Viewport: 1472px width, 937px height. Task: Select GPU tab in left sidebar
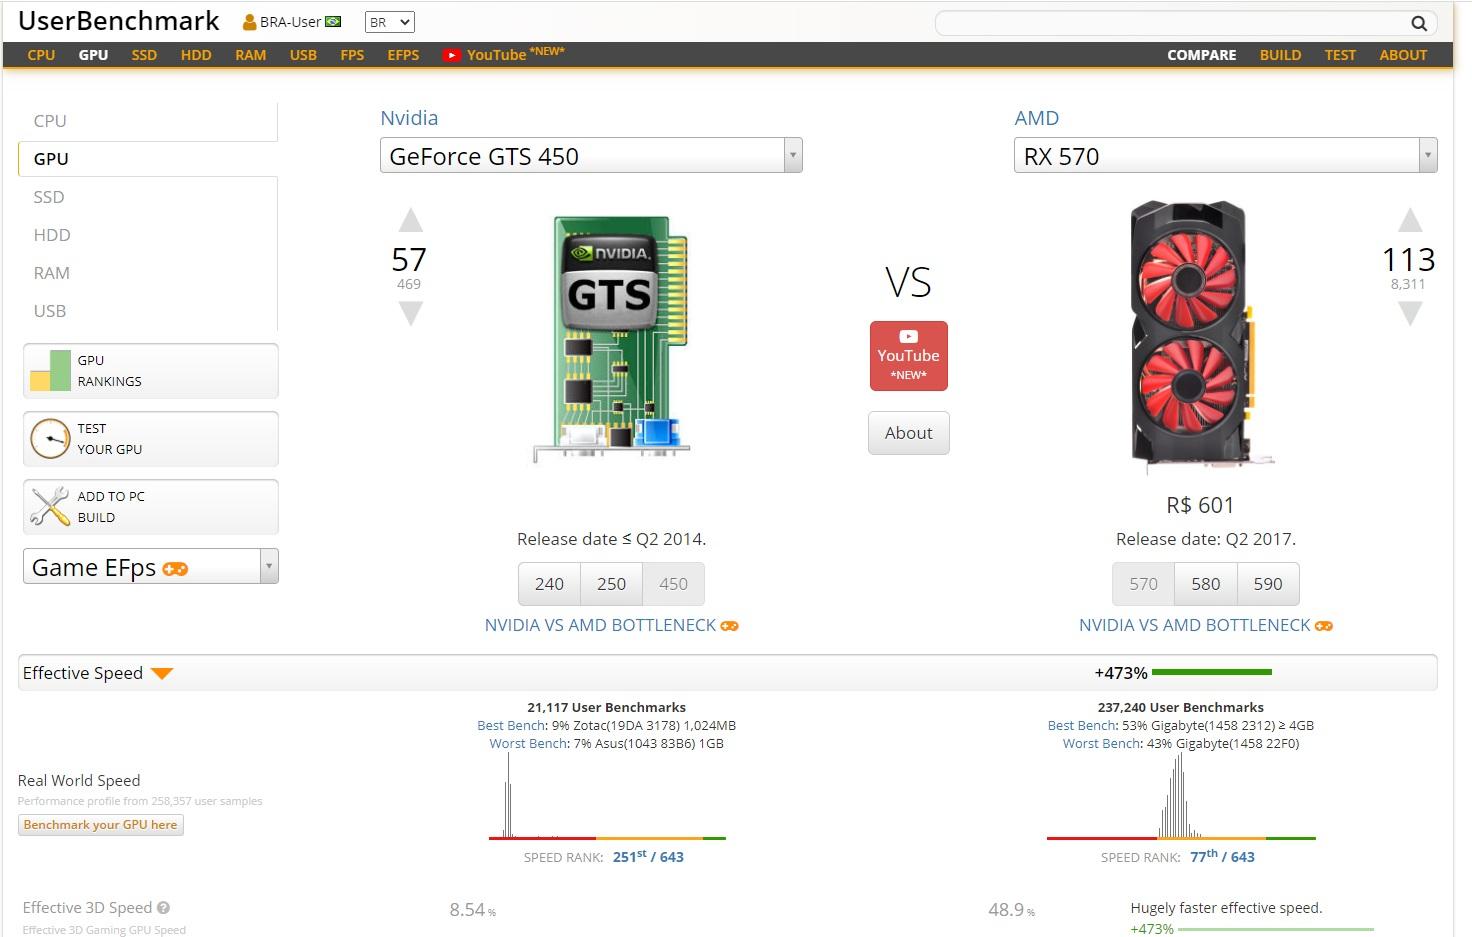148,159
